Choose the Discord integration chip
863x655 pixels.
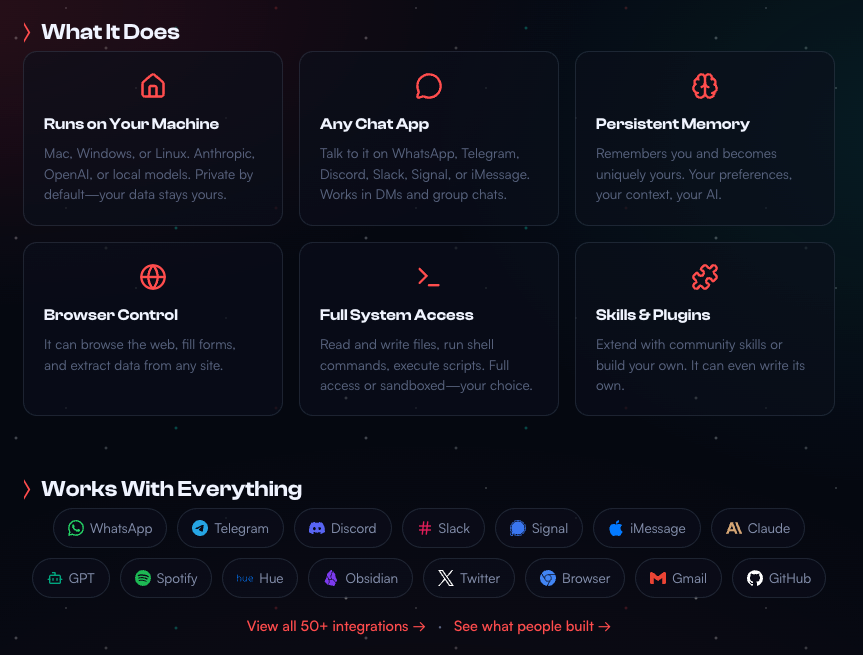pyautogui.click(x=342, y=528)
